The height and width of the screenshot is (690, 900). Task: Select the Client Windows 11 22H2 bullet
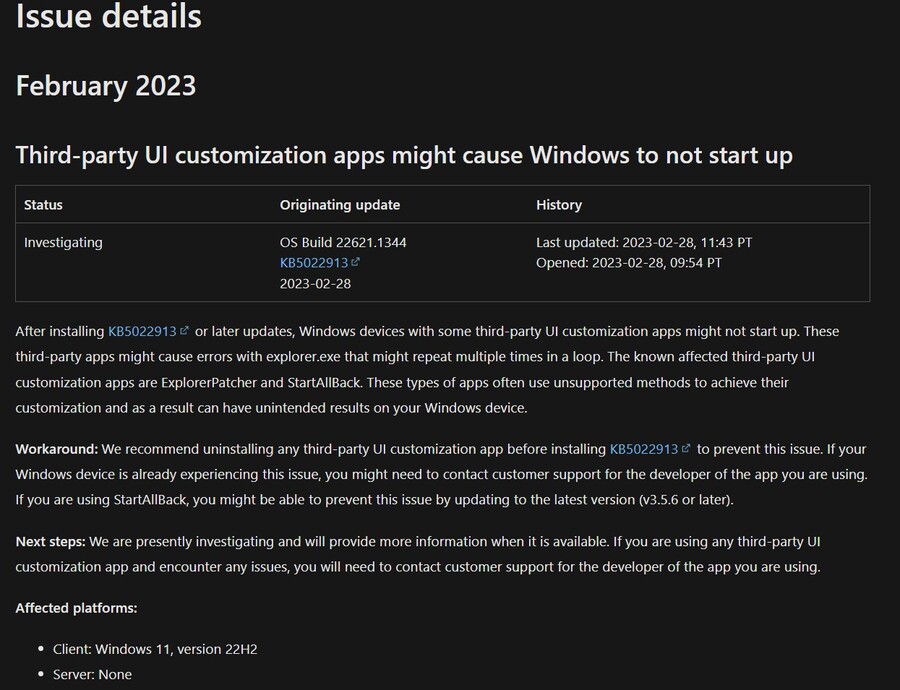pos(155,649)
